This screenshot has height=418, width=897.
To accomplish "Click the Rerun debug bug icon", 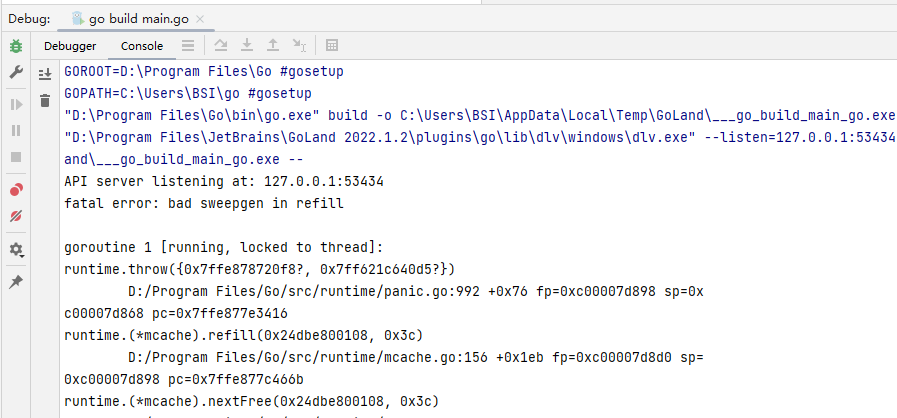I will pyautogui.click(x=16, y=46).
